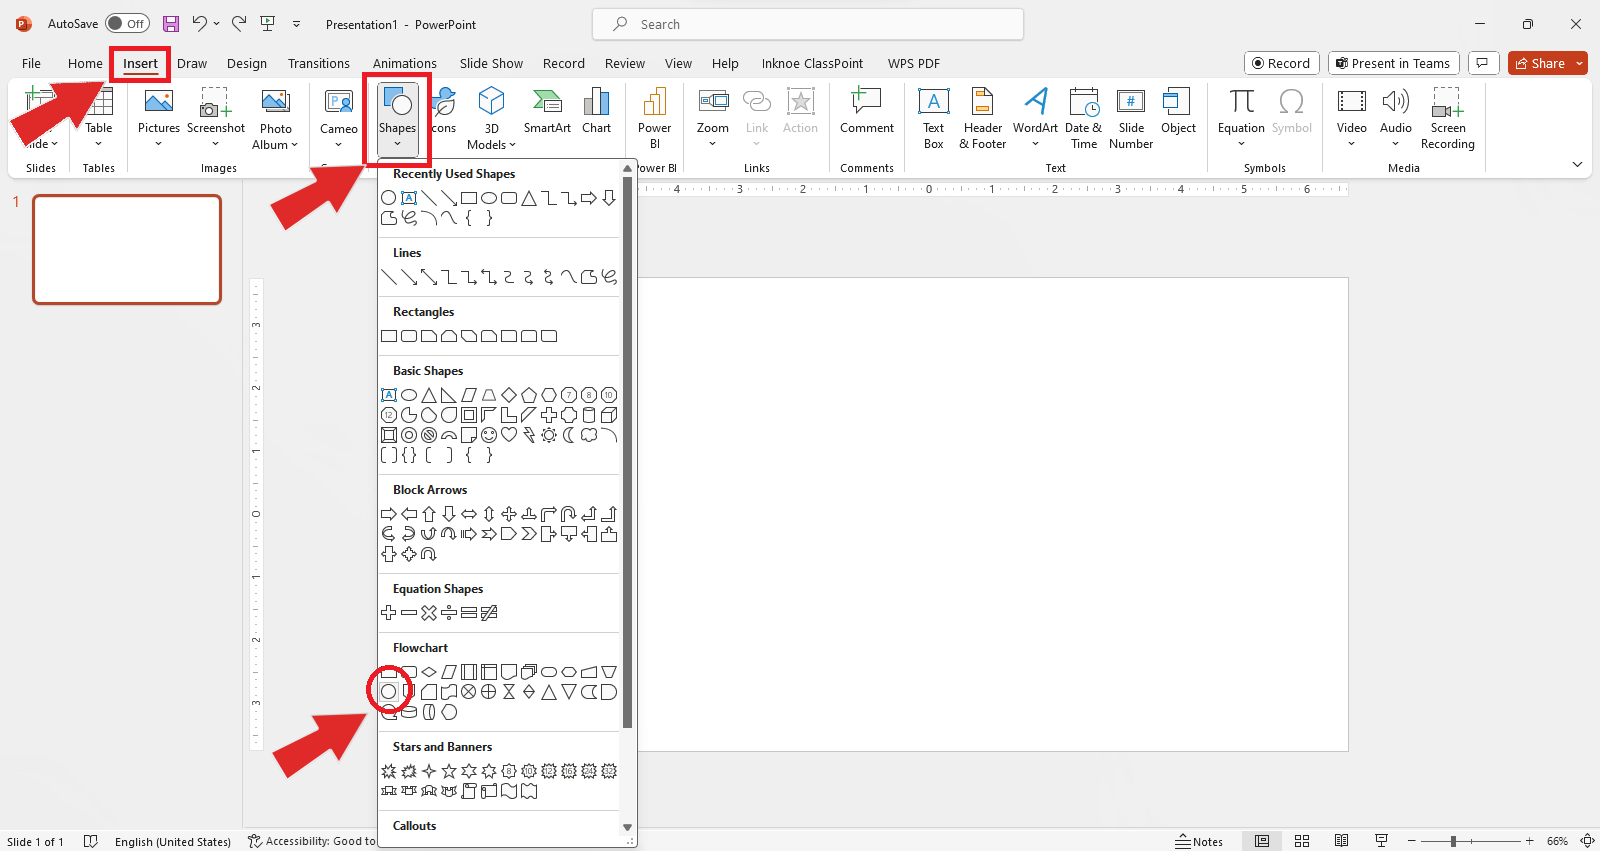1600x851 pixels.
Task: Click the Cameo button
Action: 339,117
